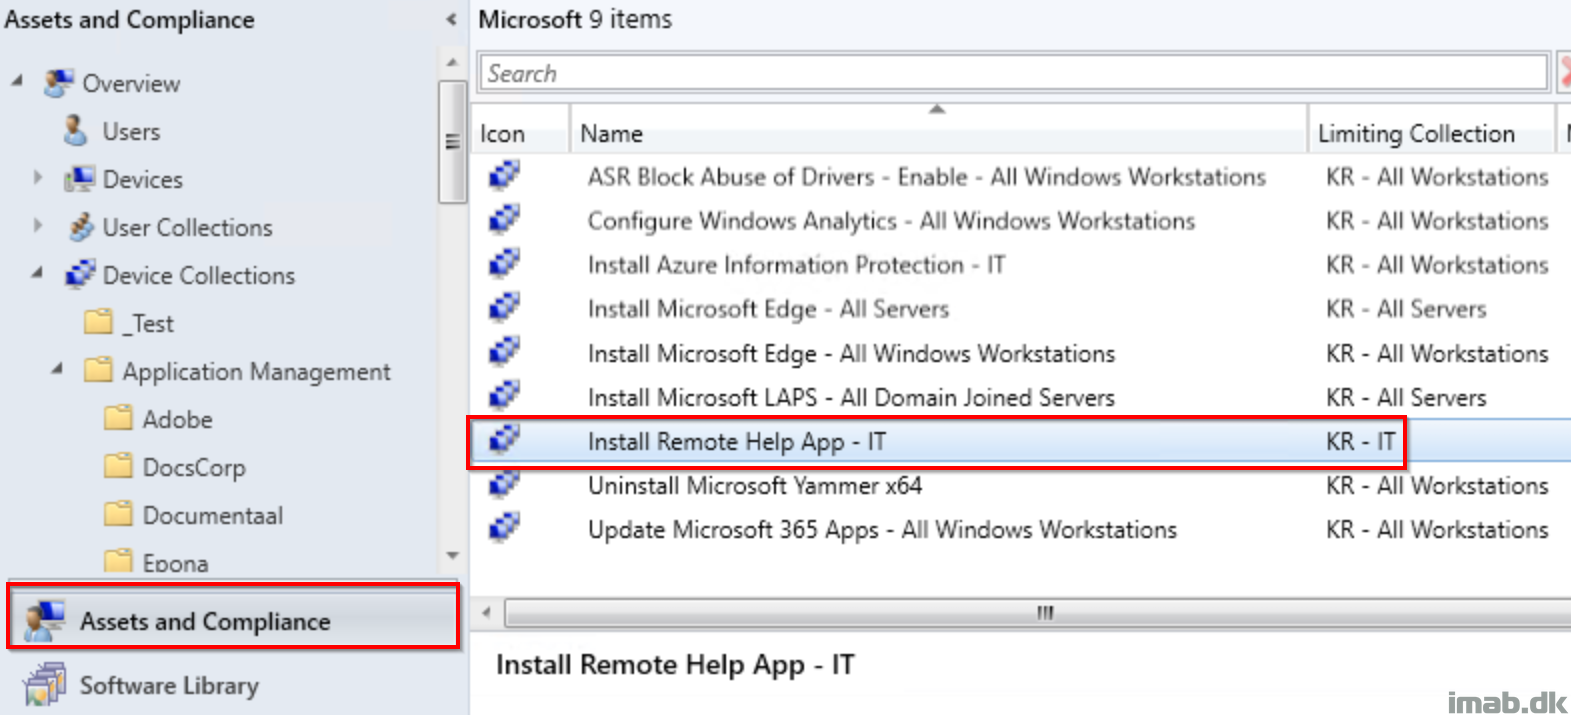The height and width of the screenshot is (715, 1571).
Task: Click the Software Library workspace icon
Action: pos(45,685)
